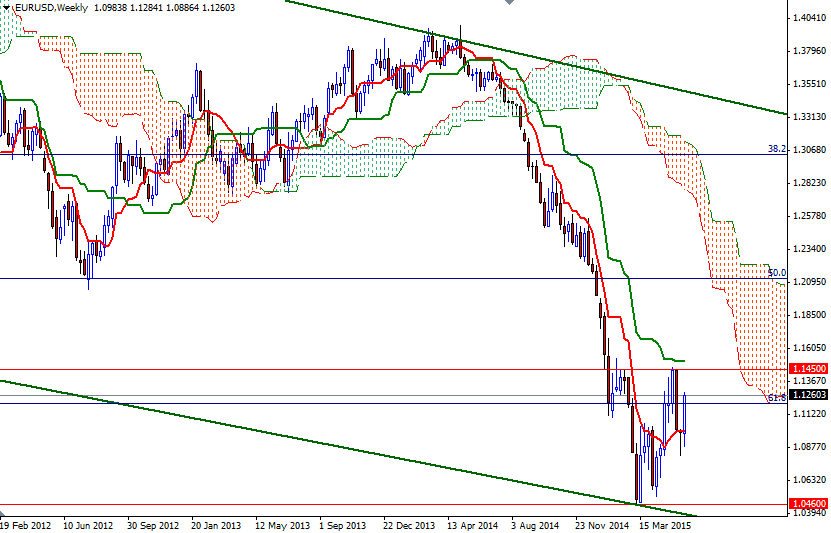This screenshot has height=533, width=831.
Task: Click the 23 Nov 2014 date label
Action: (602, 526)
